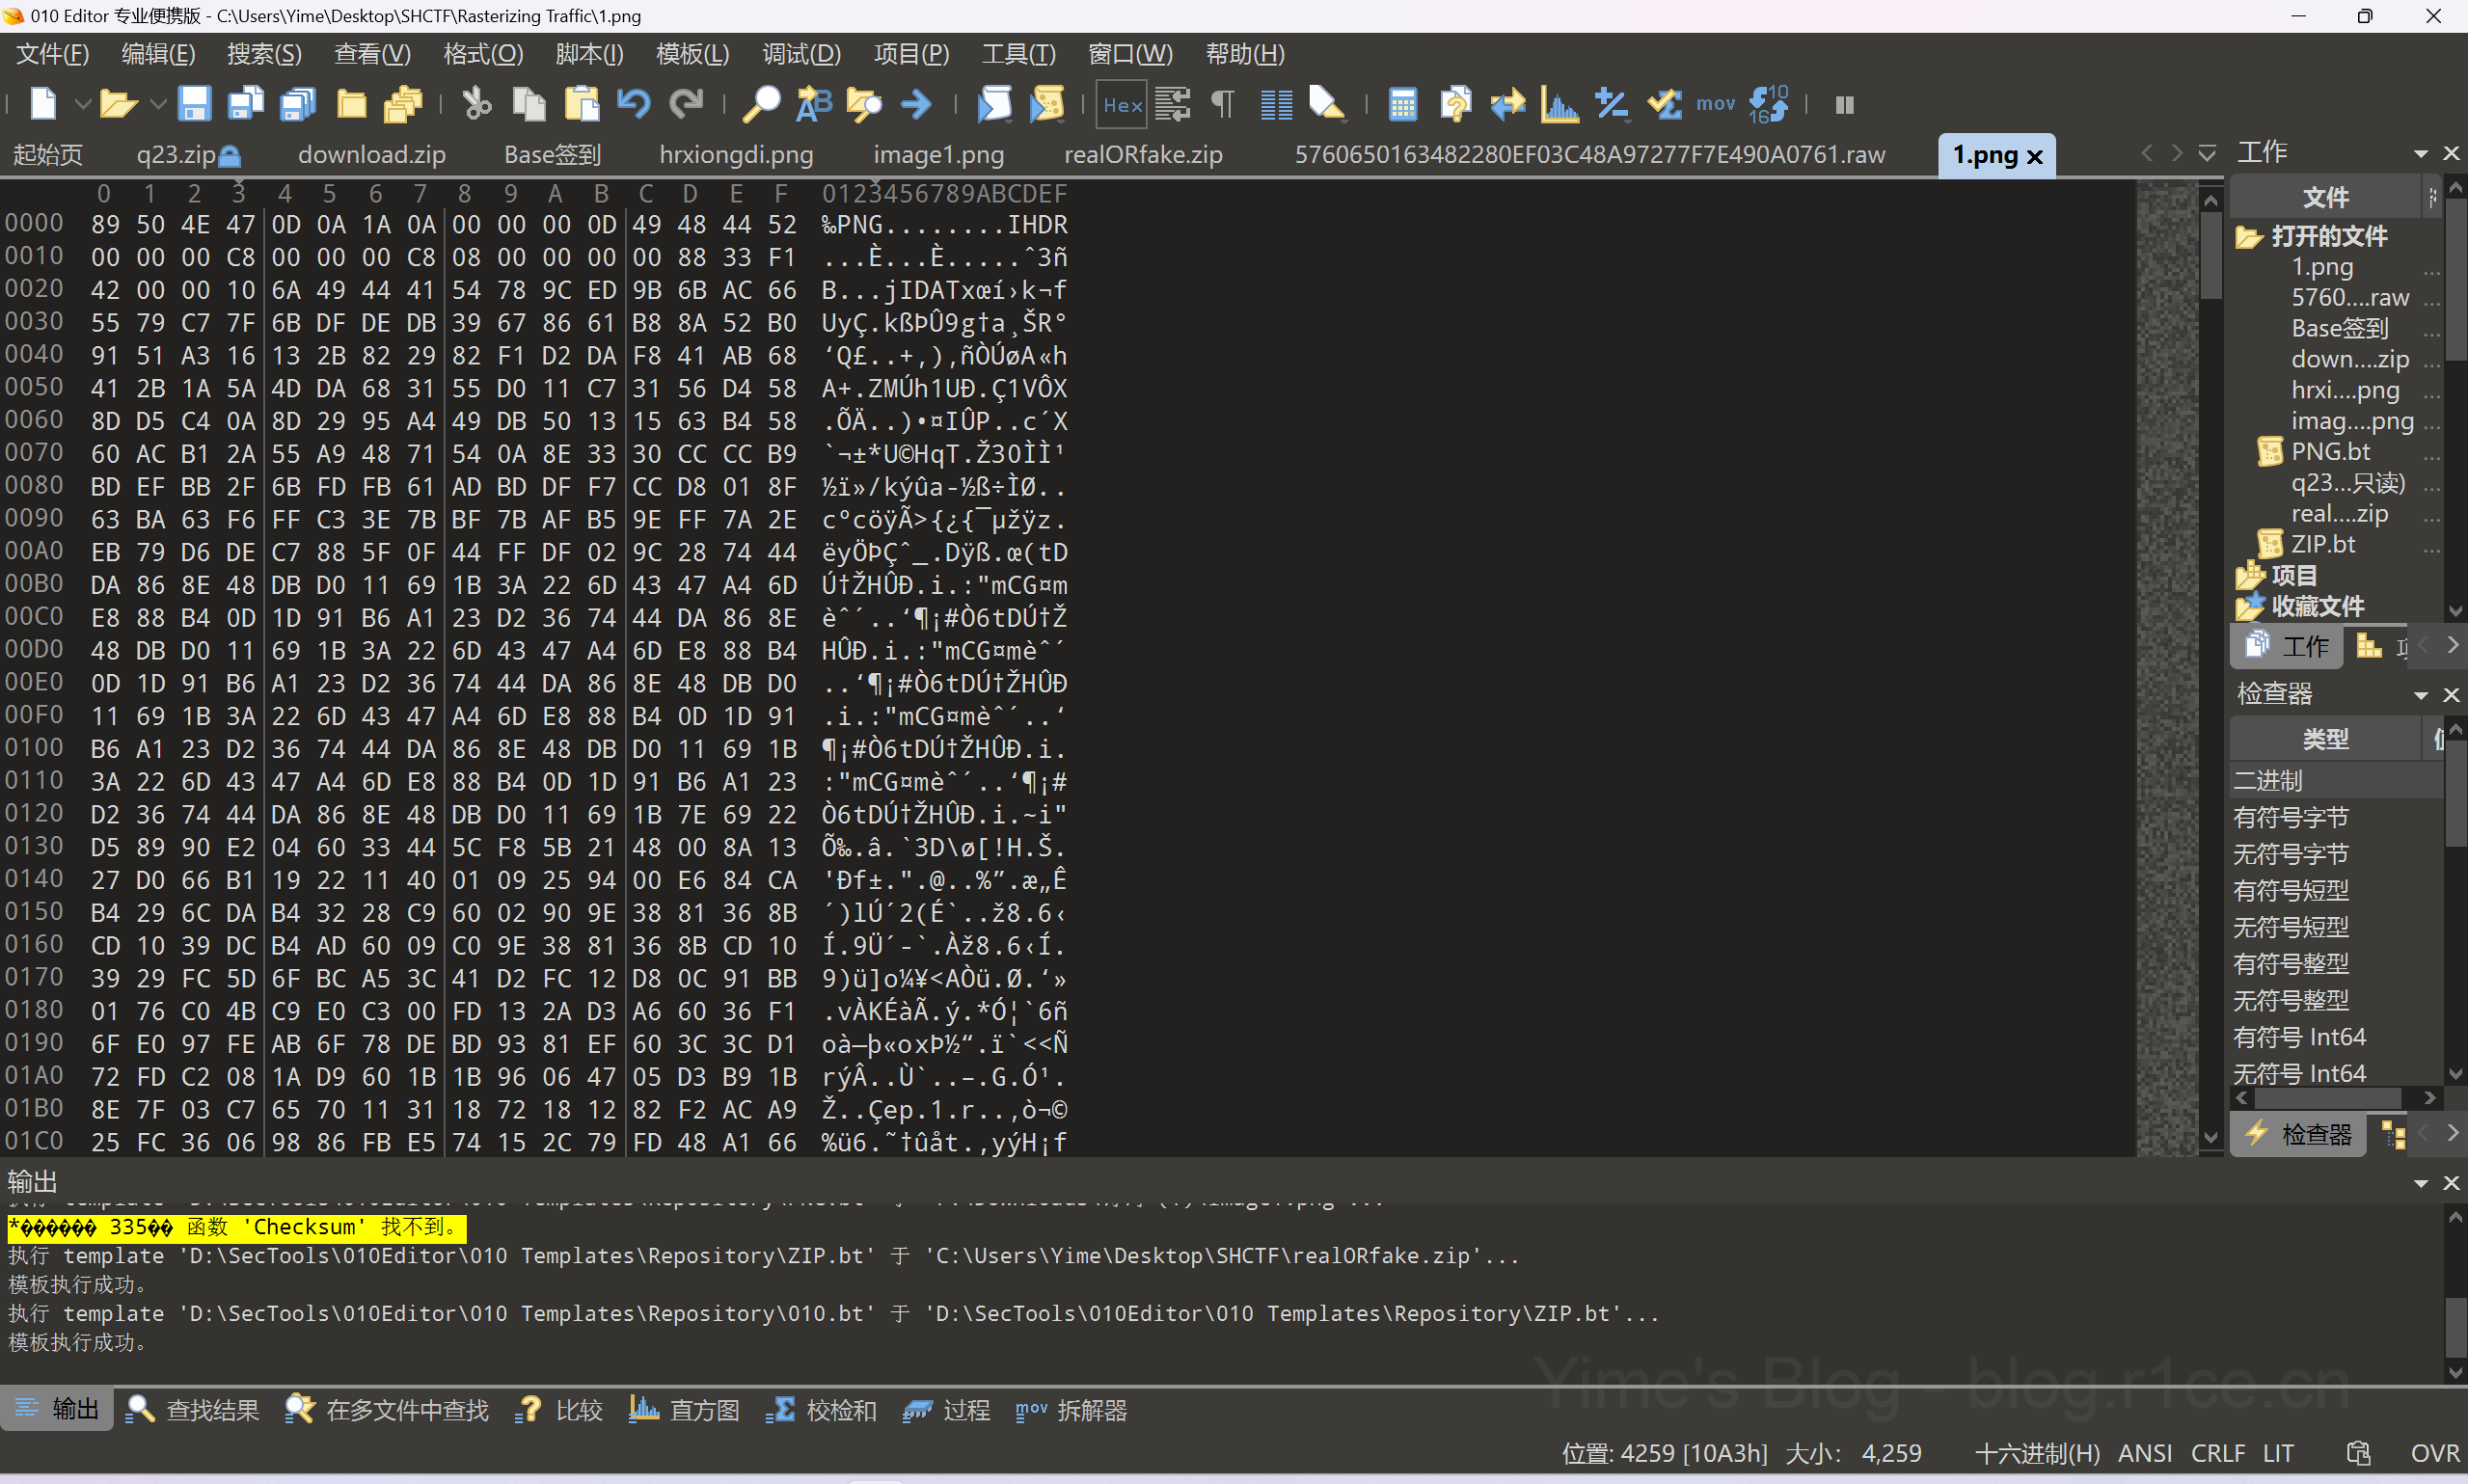Open the 工作 panel dropdown arrow
2468x1484 pixels.
click(2420, 153)
